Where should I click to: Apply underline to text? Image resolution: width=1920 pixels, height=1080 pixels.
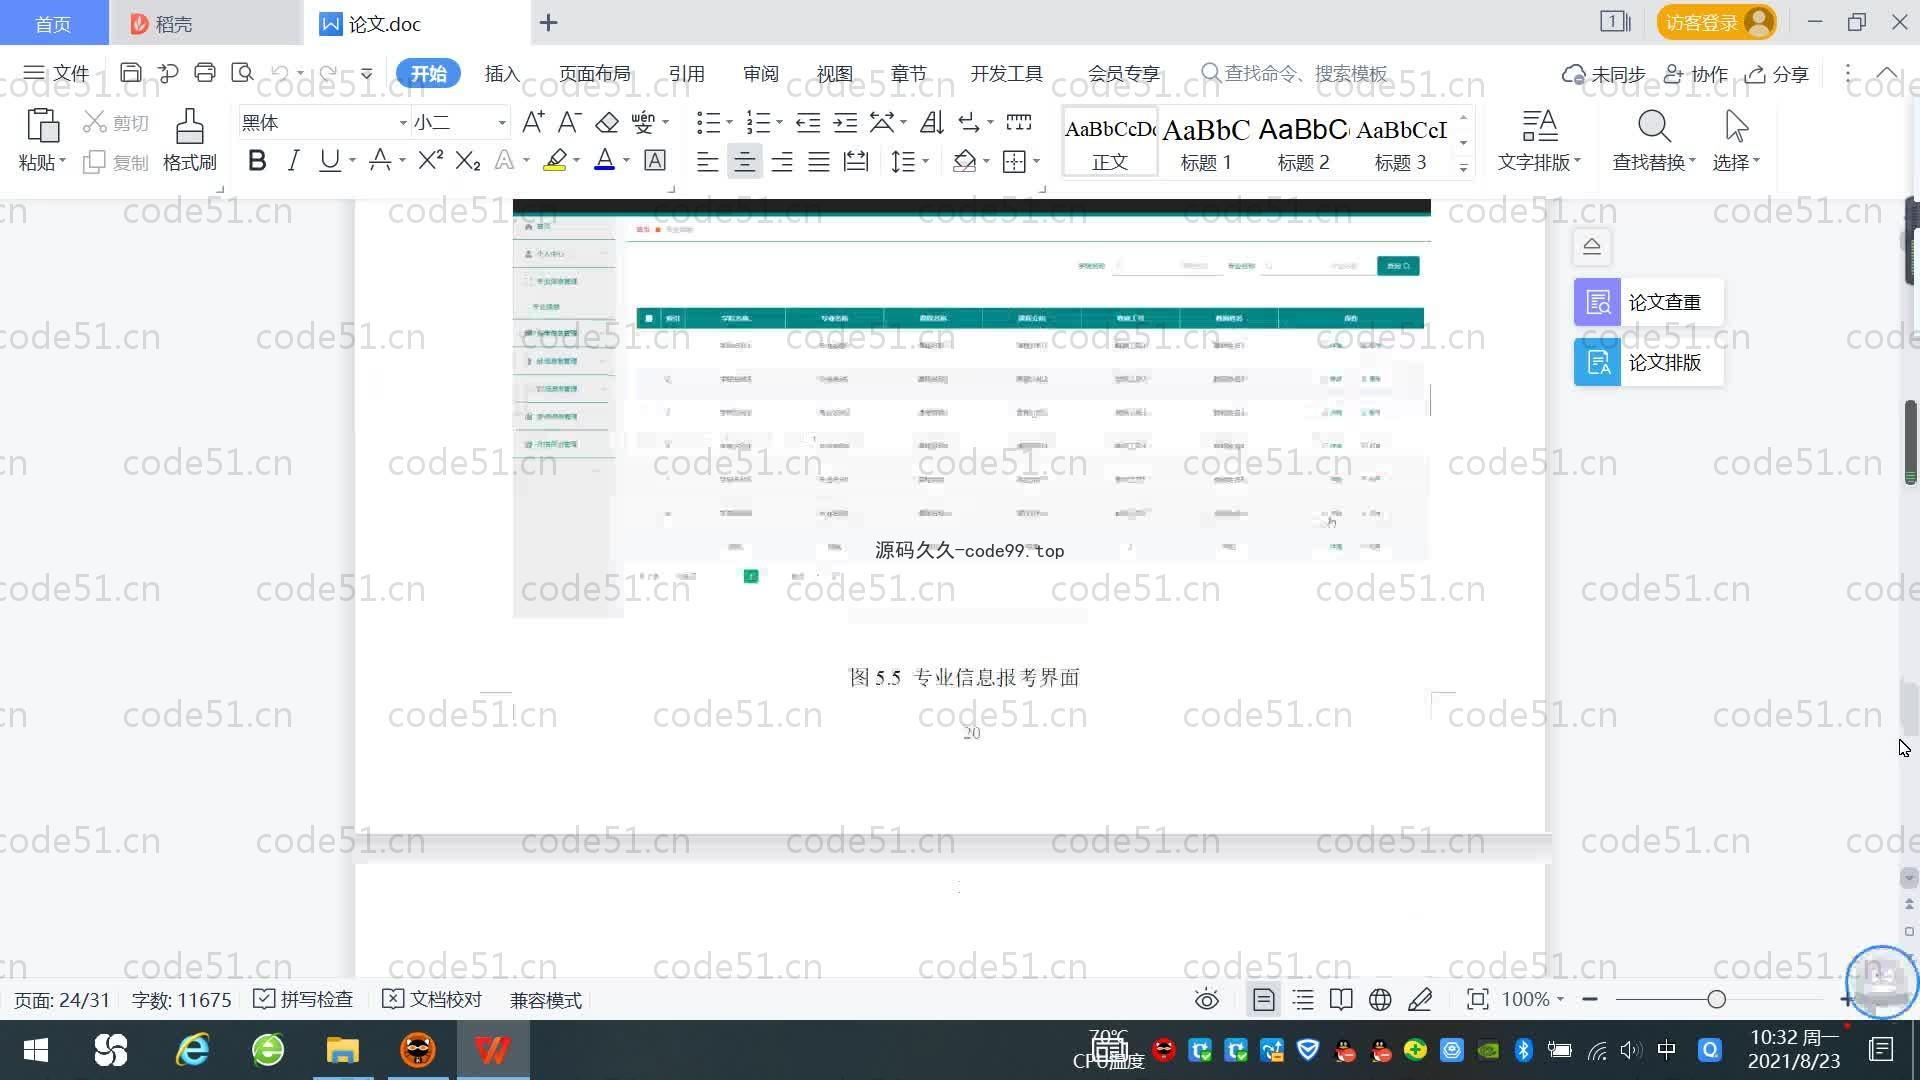point(329,161)
